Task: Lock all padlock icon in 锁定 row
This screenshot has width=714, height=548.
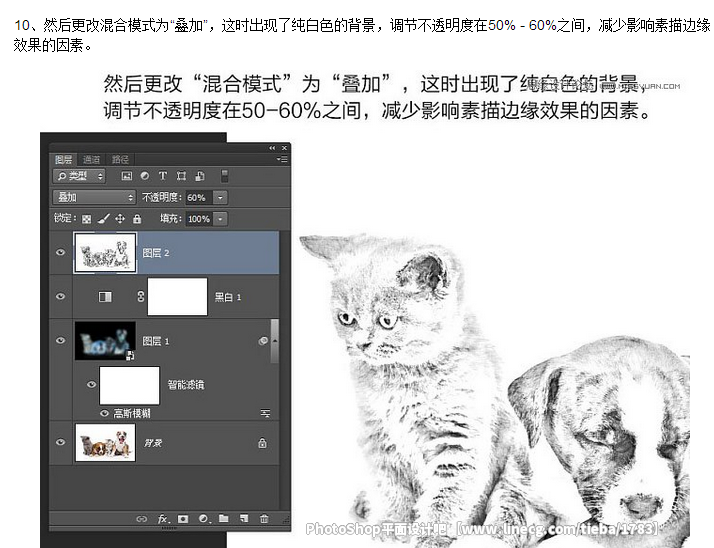Action: click(137, 219)
